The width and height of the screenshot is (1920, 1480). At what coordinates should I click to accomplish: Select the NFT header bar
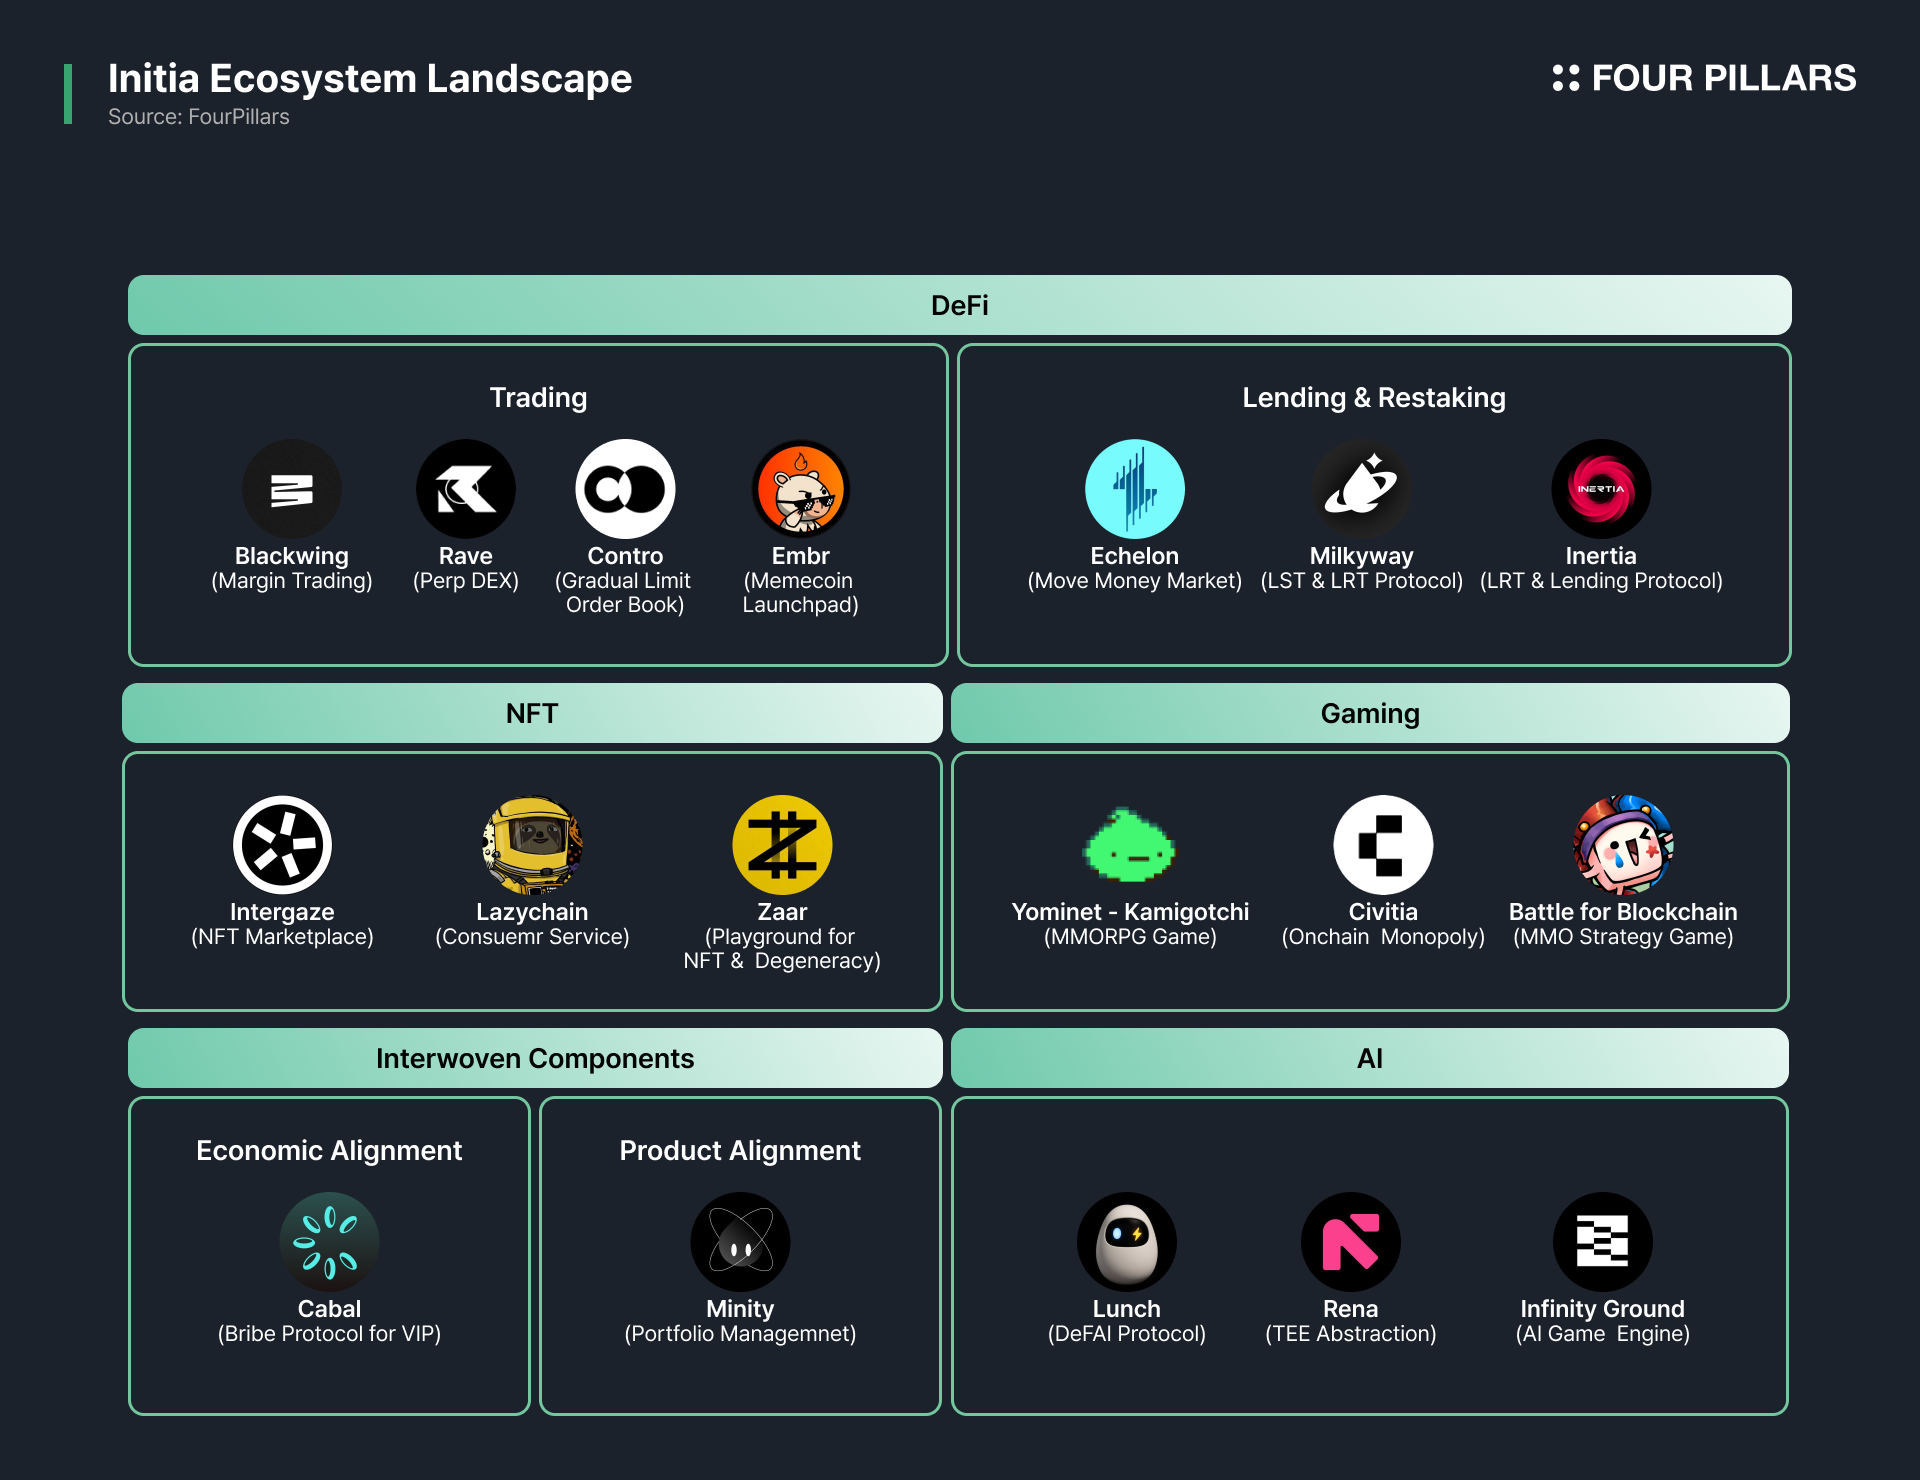point(532,713)
